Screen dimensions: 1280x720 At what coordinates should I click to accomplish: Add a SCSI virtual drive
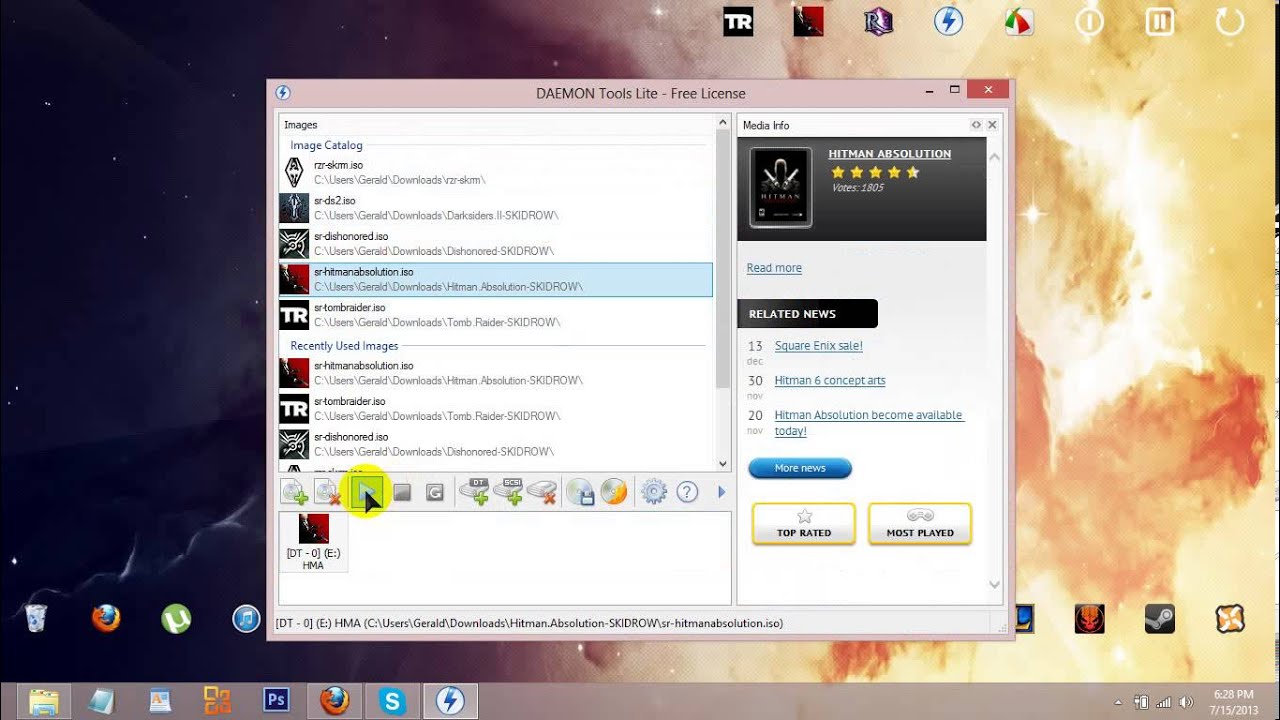pos(508,492)
